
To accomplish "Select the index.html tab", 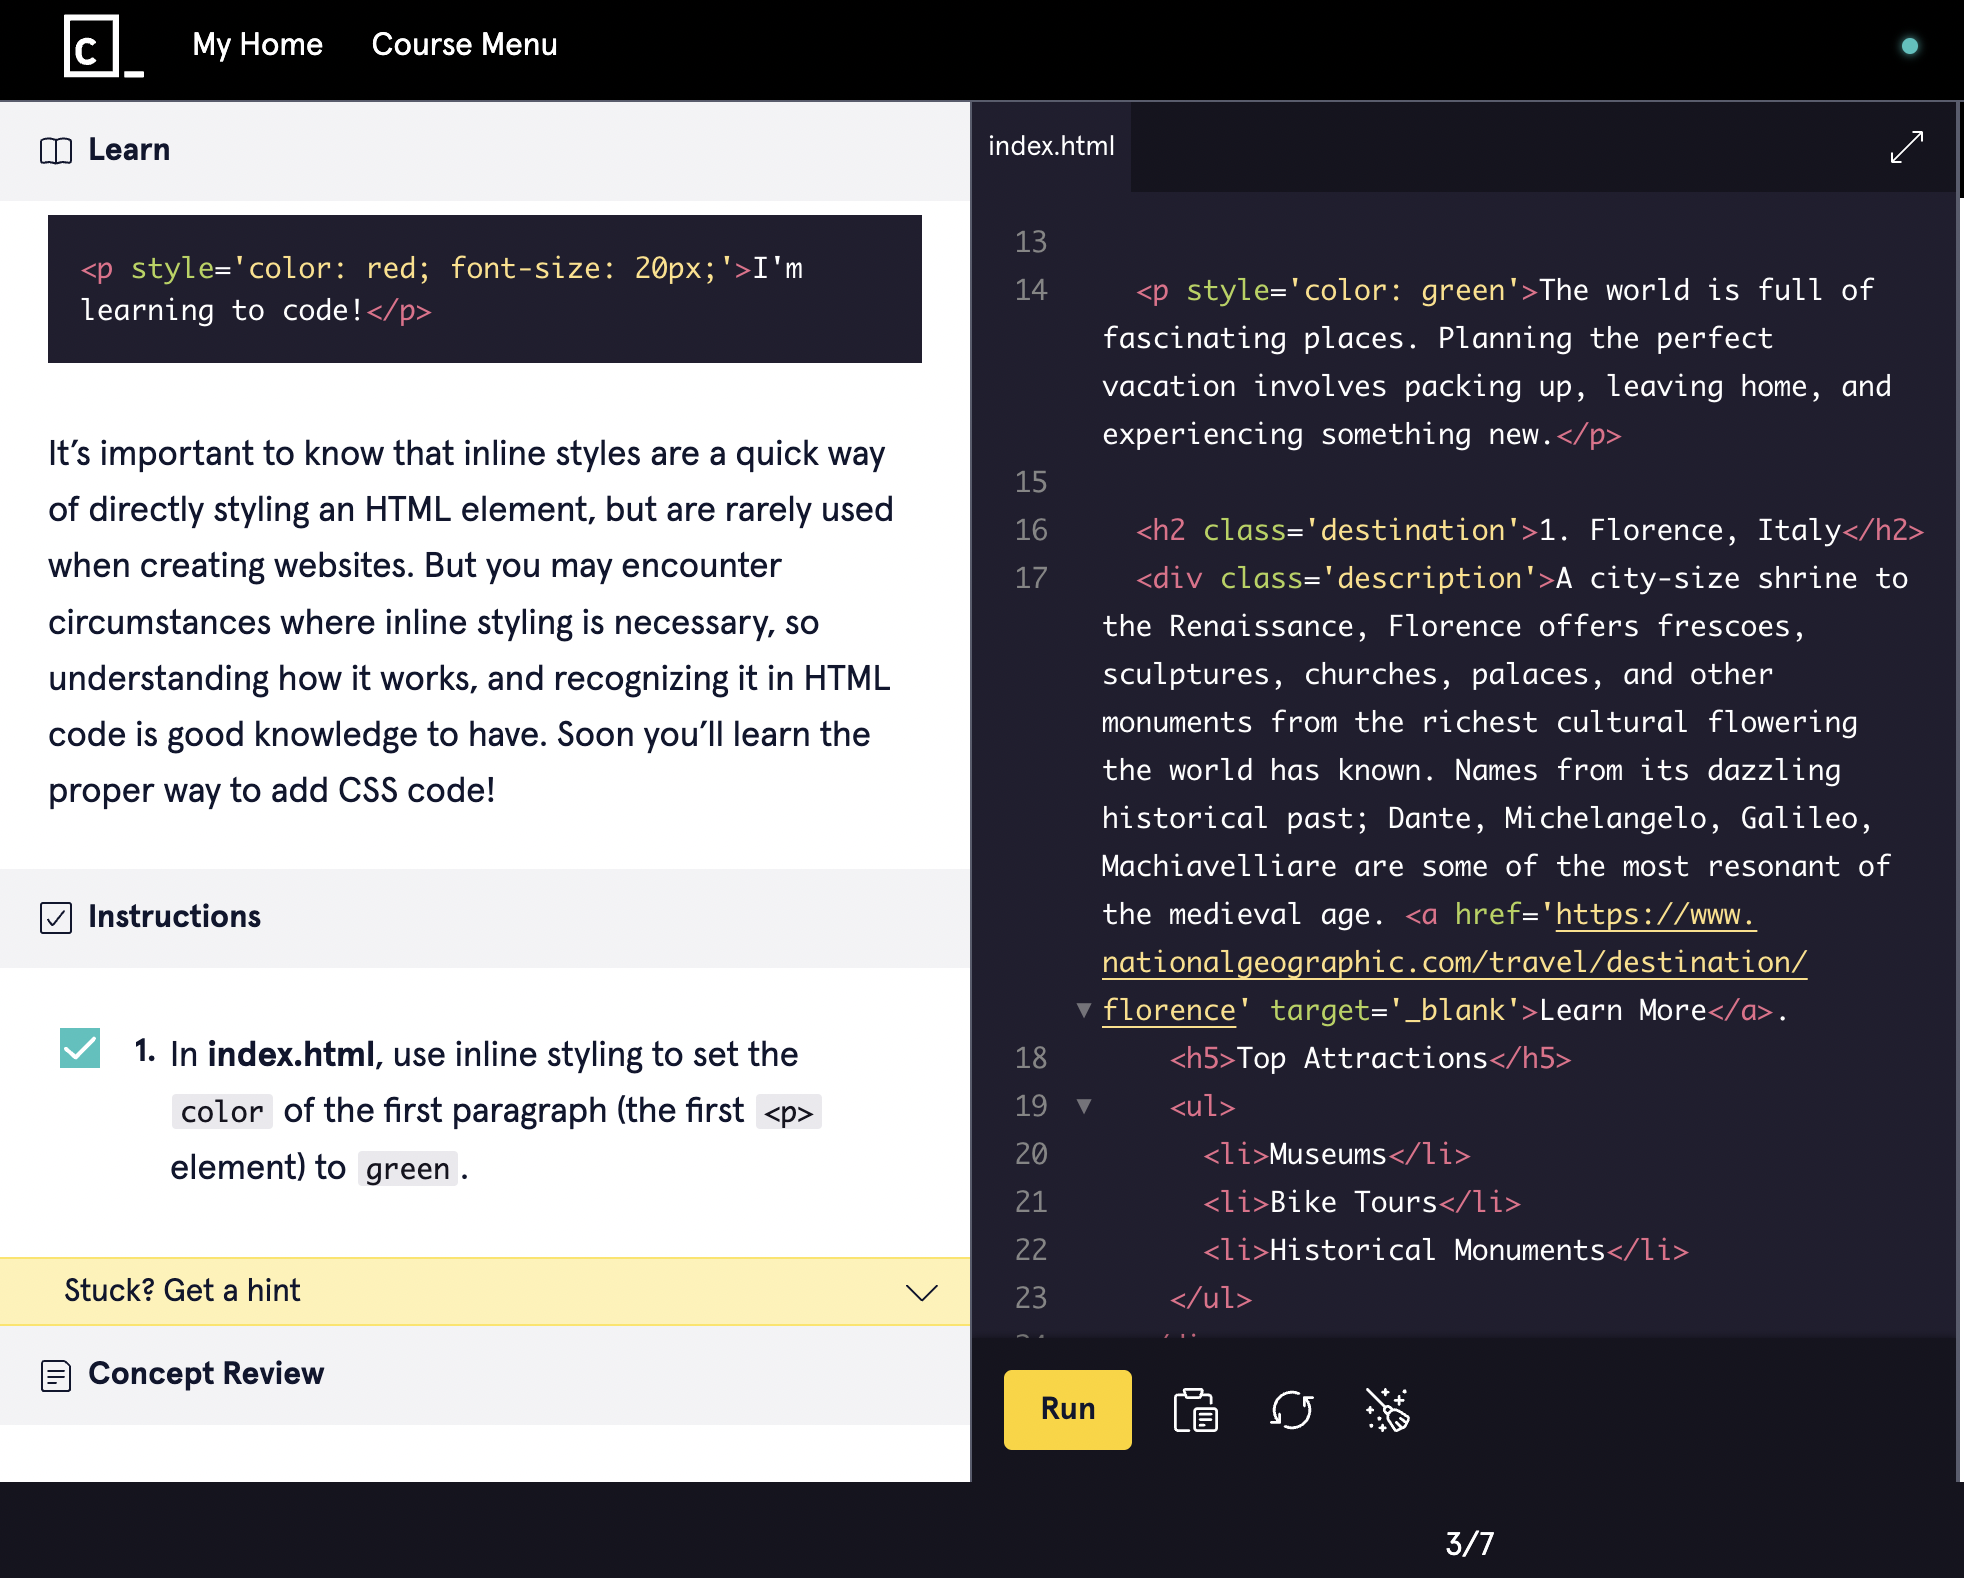I will click(x=1051, y=147).
